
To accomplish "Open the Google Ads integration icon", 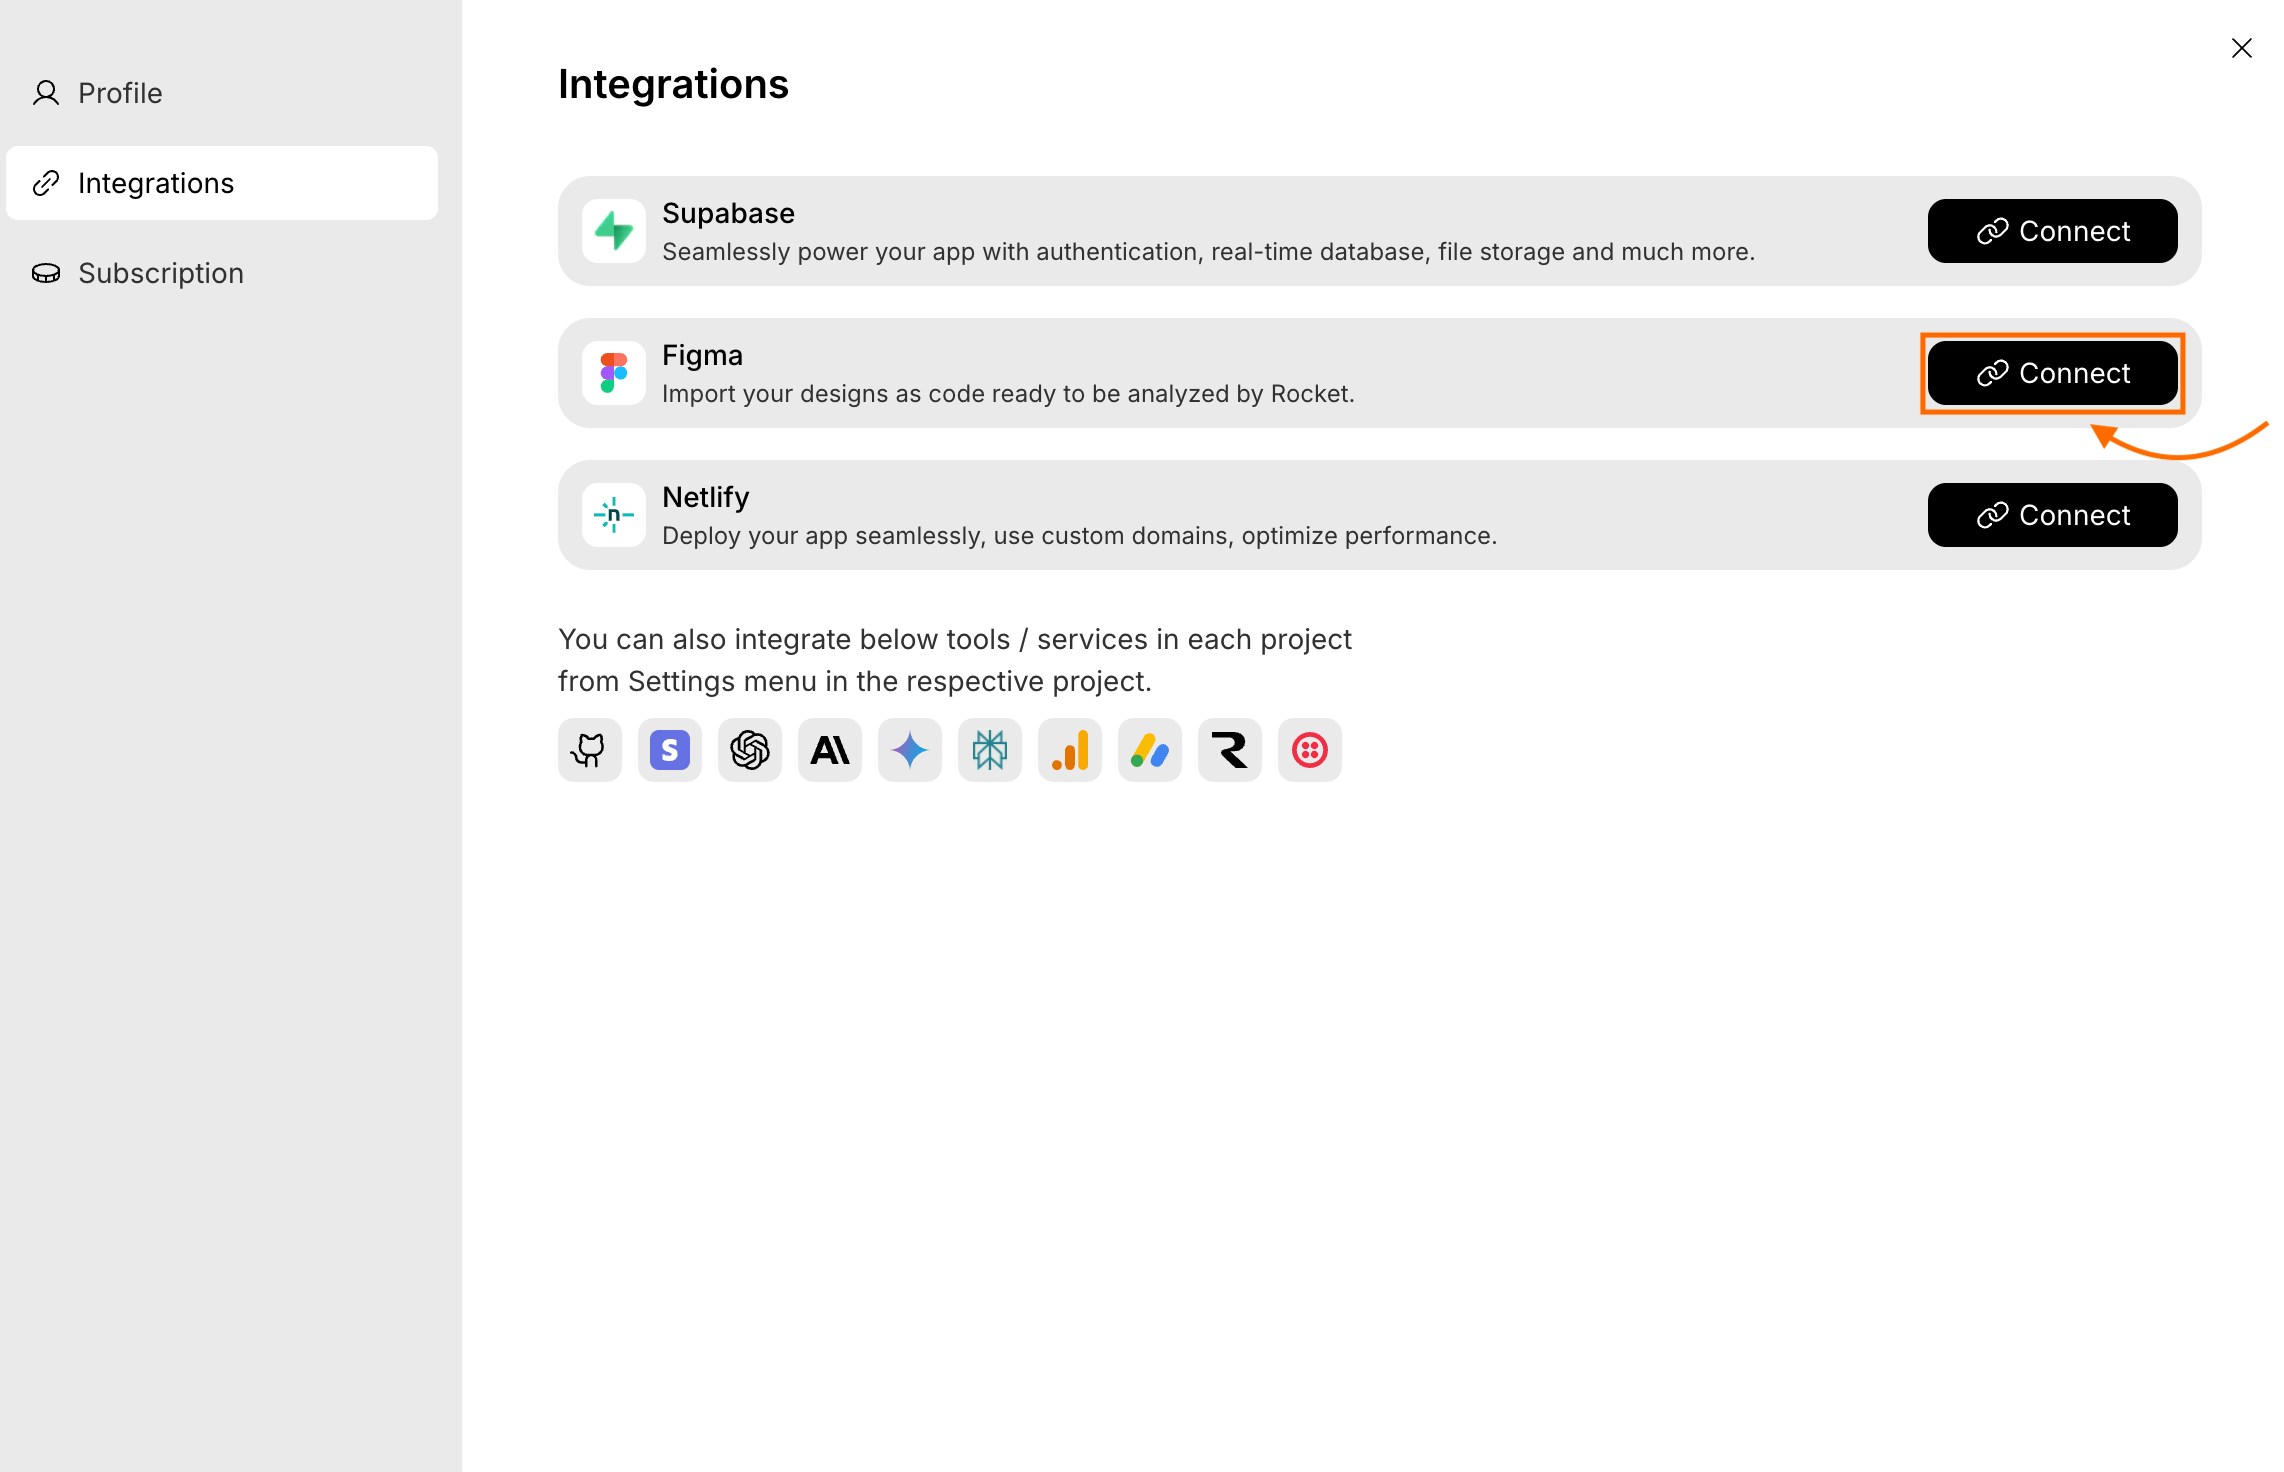I will [1149, 750].
